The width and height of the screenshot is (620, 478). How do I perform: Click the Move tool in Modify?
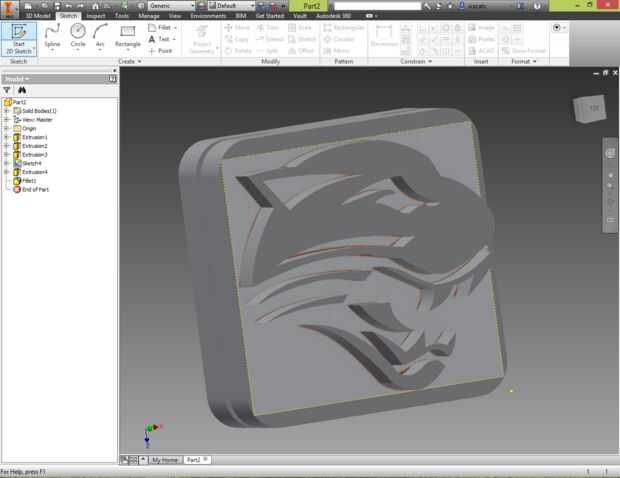(x=237, y=27)
